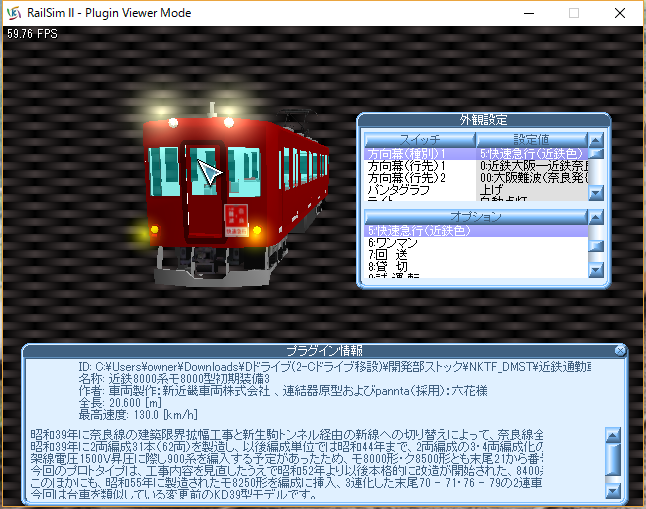Click scroll-up arrow of the オプション list
The image size is (646, 509).
[x=596, y=217]
